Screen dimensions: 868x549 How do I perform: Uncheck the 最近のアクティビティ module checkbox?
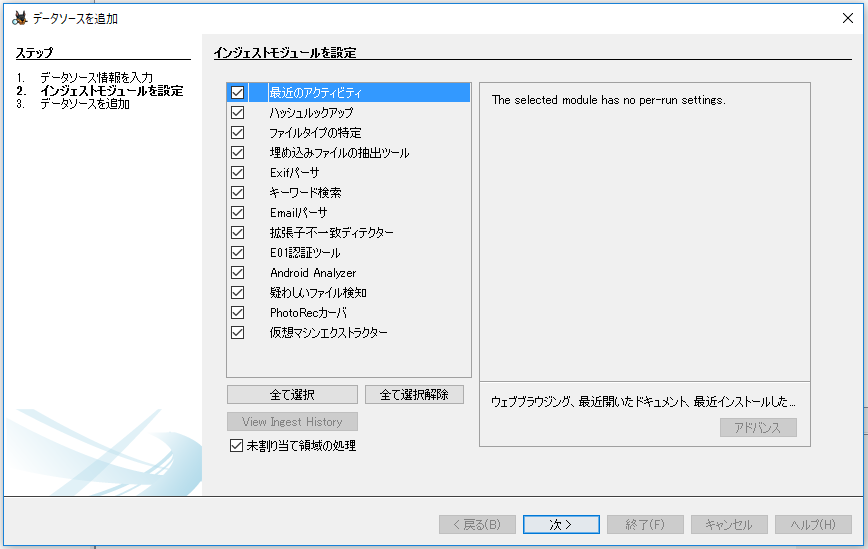pyautogui.click(x=238, y=93)
